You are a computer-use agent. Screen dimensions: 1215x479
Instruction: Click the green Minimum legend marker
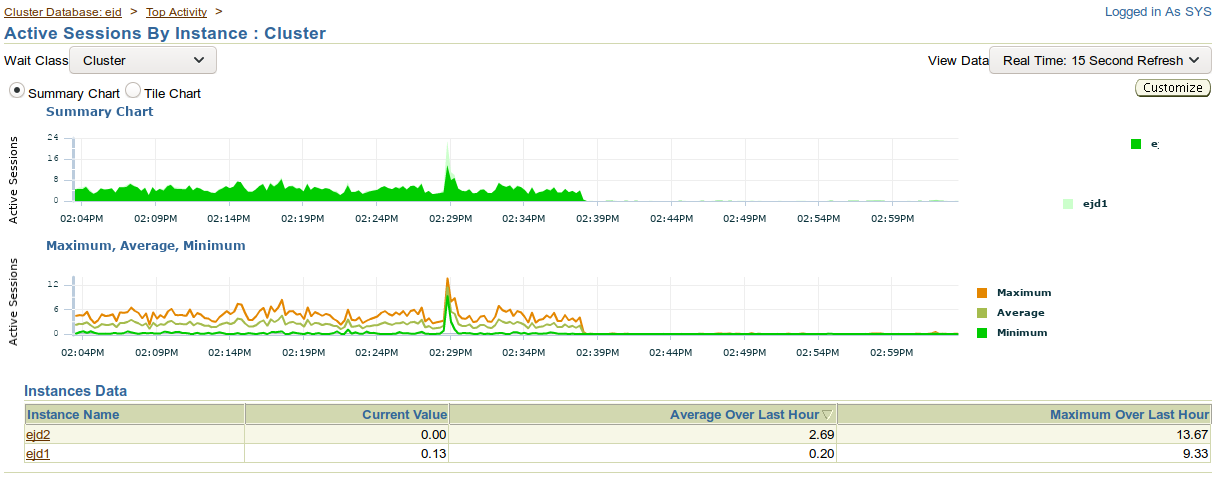coord(982,332)
